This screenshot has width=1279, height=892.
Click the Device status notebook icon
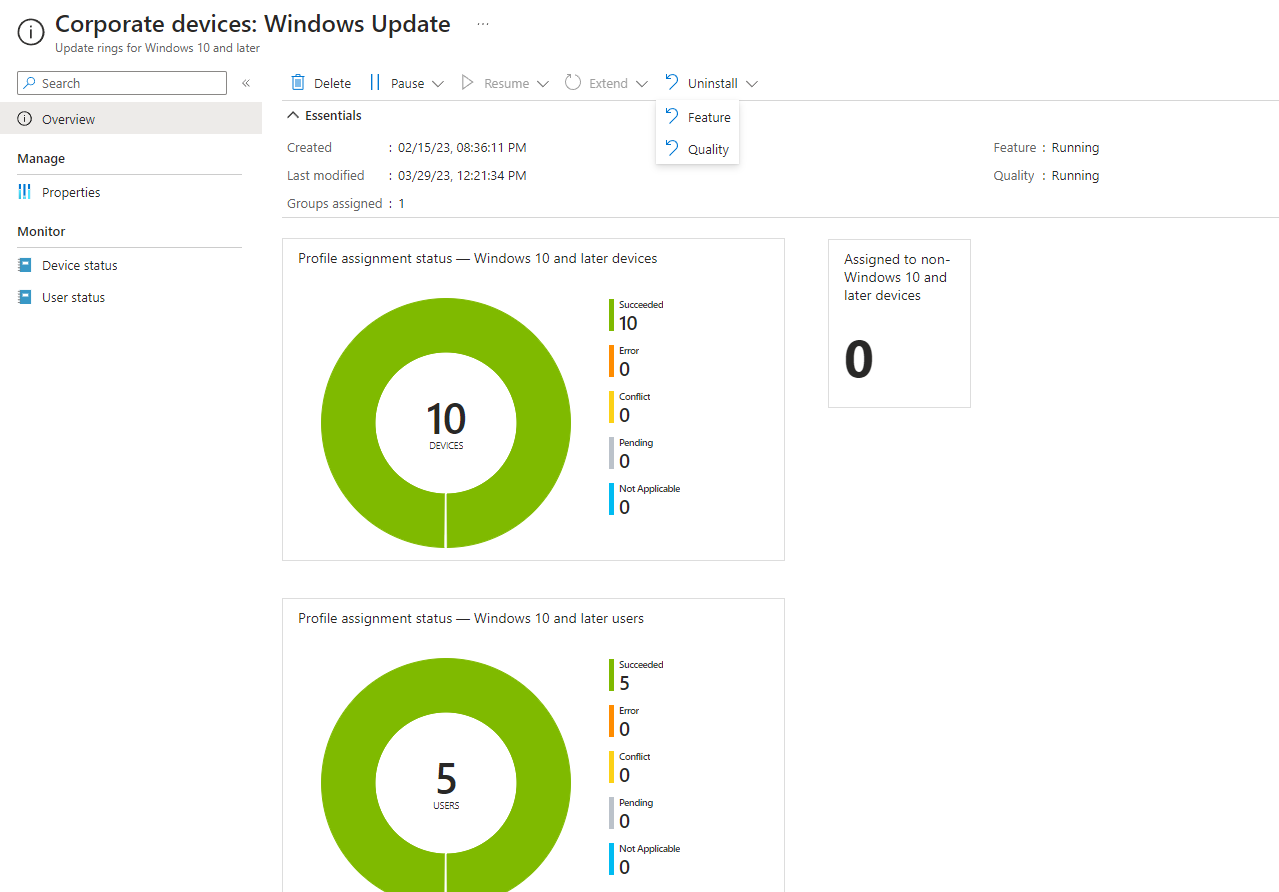[x=25, y=265]
